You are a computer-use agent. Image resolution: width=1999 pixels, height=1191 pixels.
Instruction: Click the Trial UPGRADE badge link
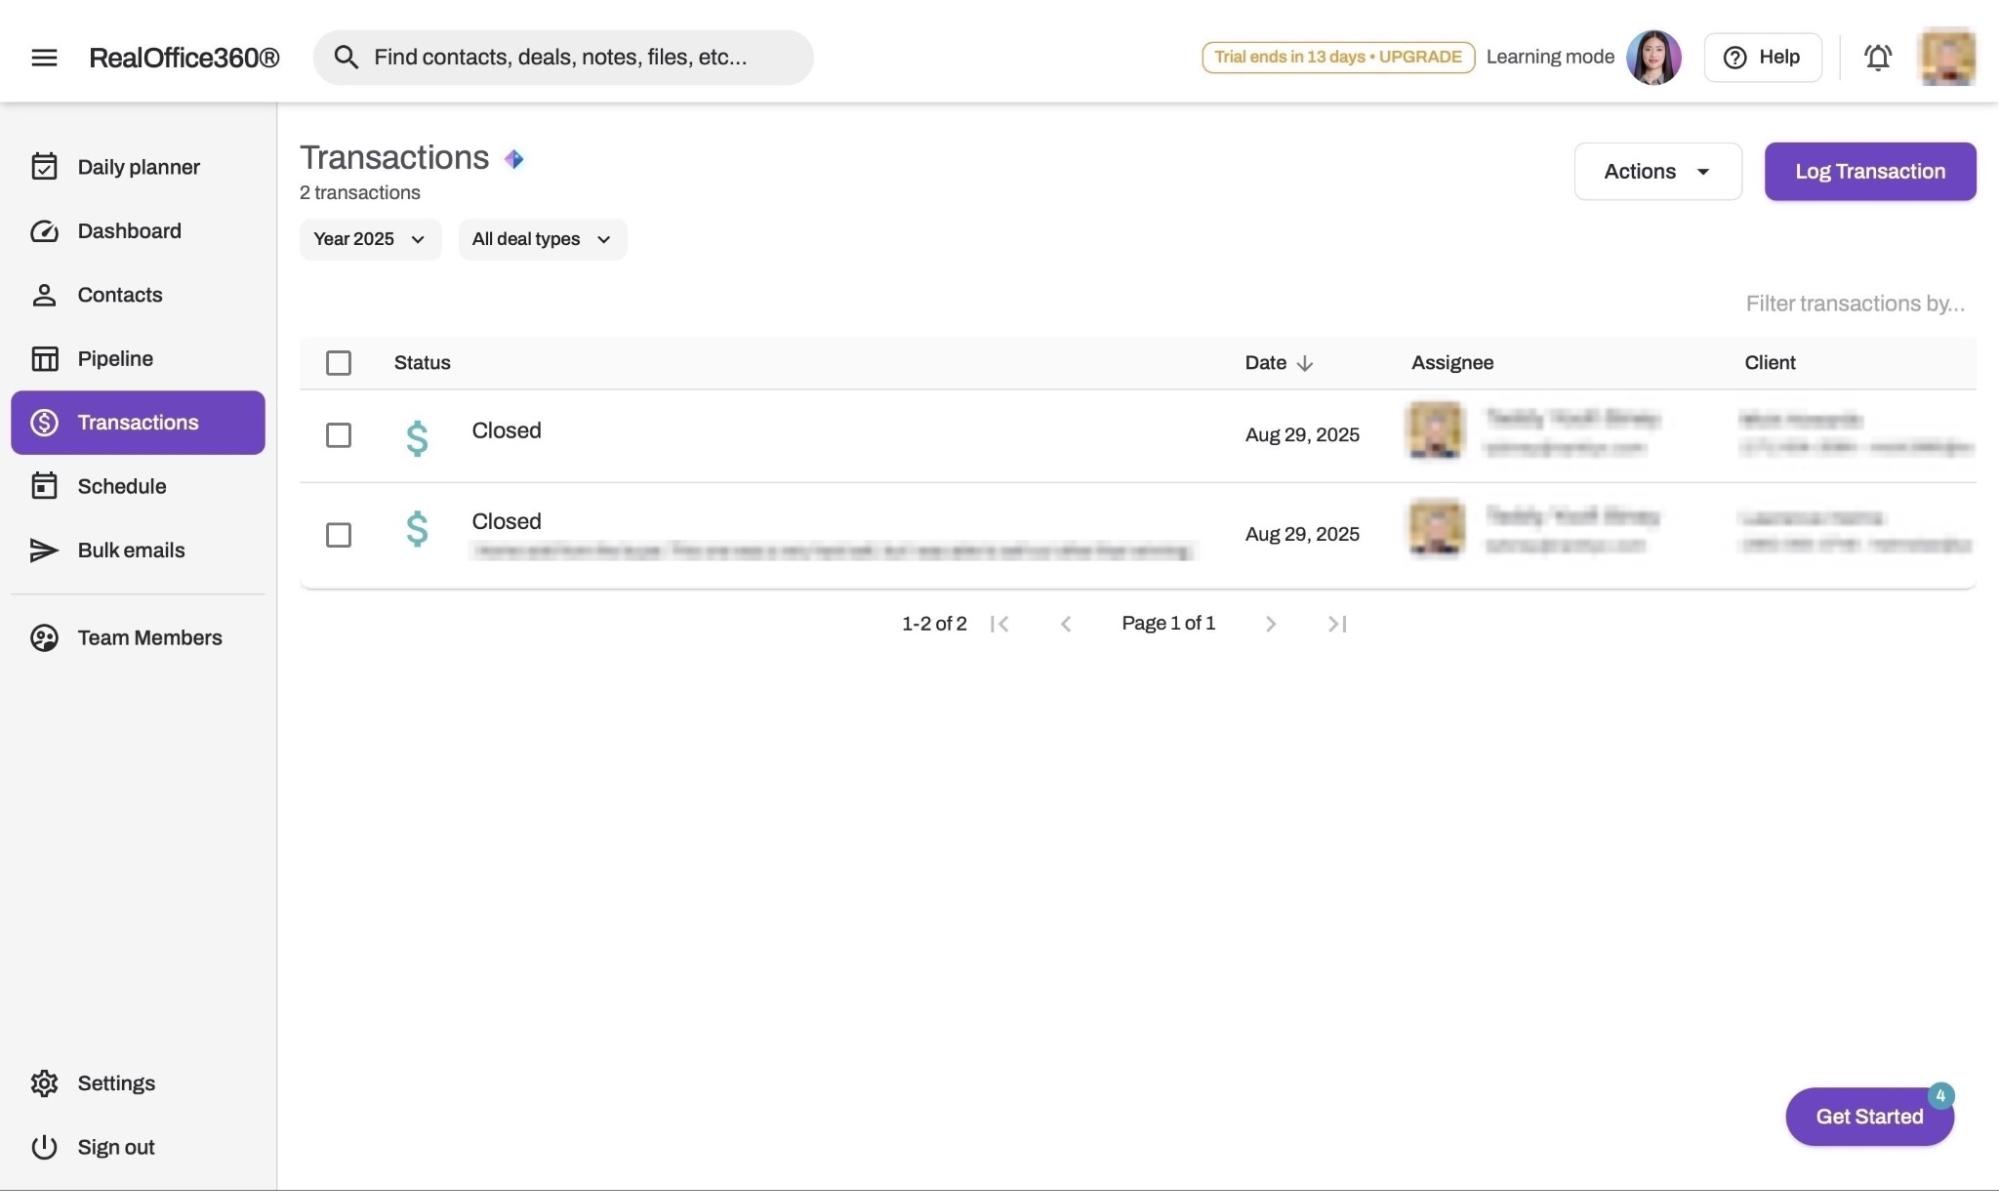pyautogui.click(x=1337, y=57)
